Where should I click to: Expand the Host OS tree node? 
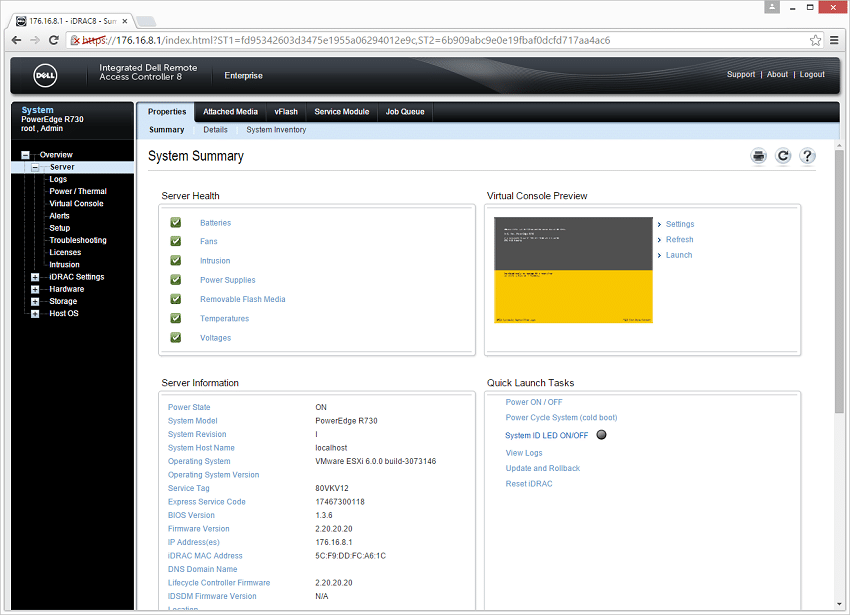[x=35, y=314]
